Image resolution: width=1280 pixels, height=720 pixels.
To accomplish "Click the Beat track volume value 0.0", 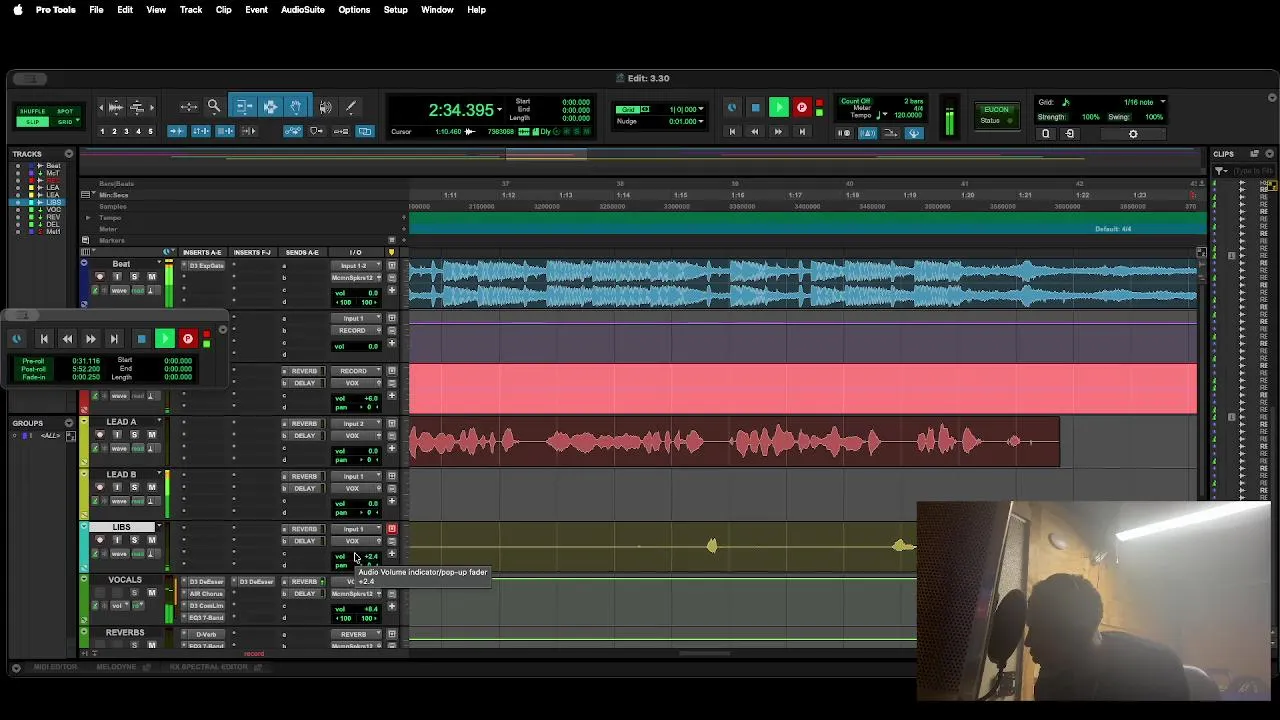I will [x=373, y=293].
